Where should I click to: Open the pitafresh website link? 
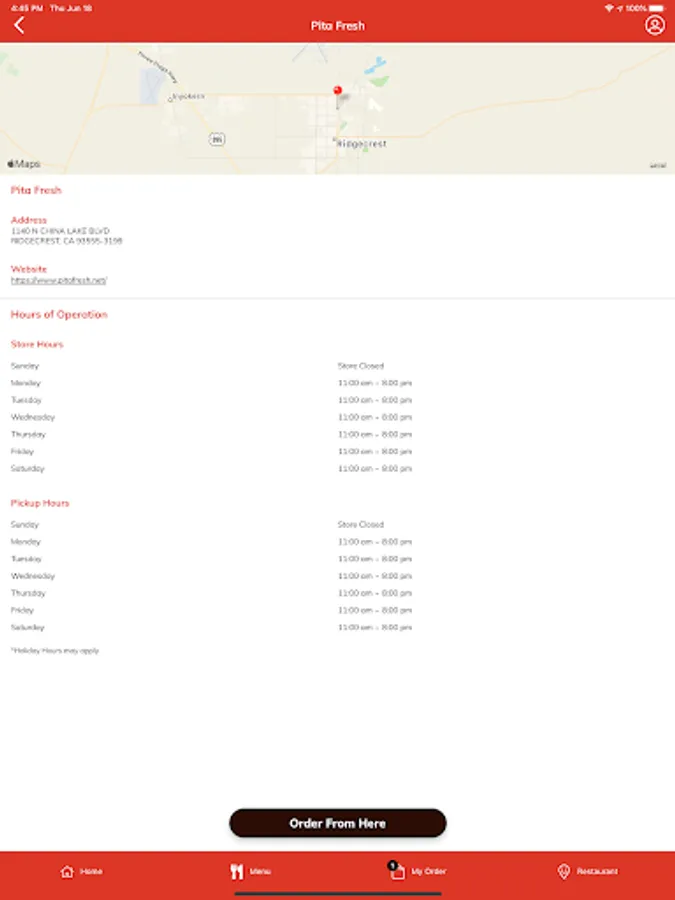(59, 281)
